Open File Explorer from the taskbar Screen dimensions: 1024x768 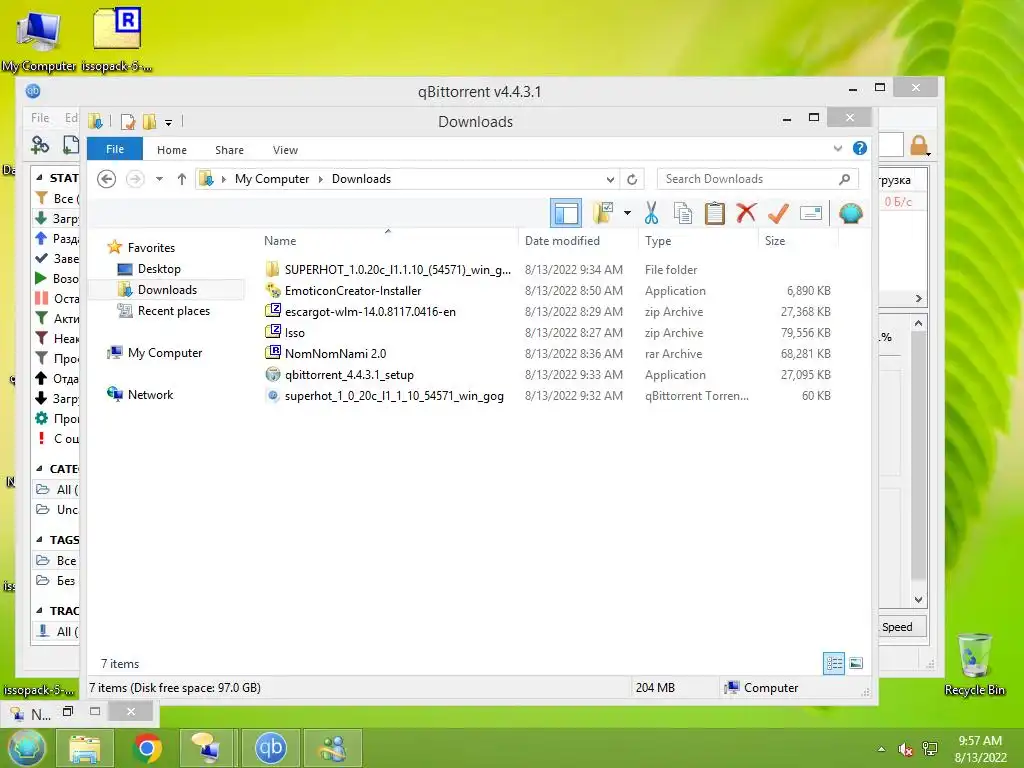(x=85, y=748)
